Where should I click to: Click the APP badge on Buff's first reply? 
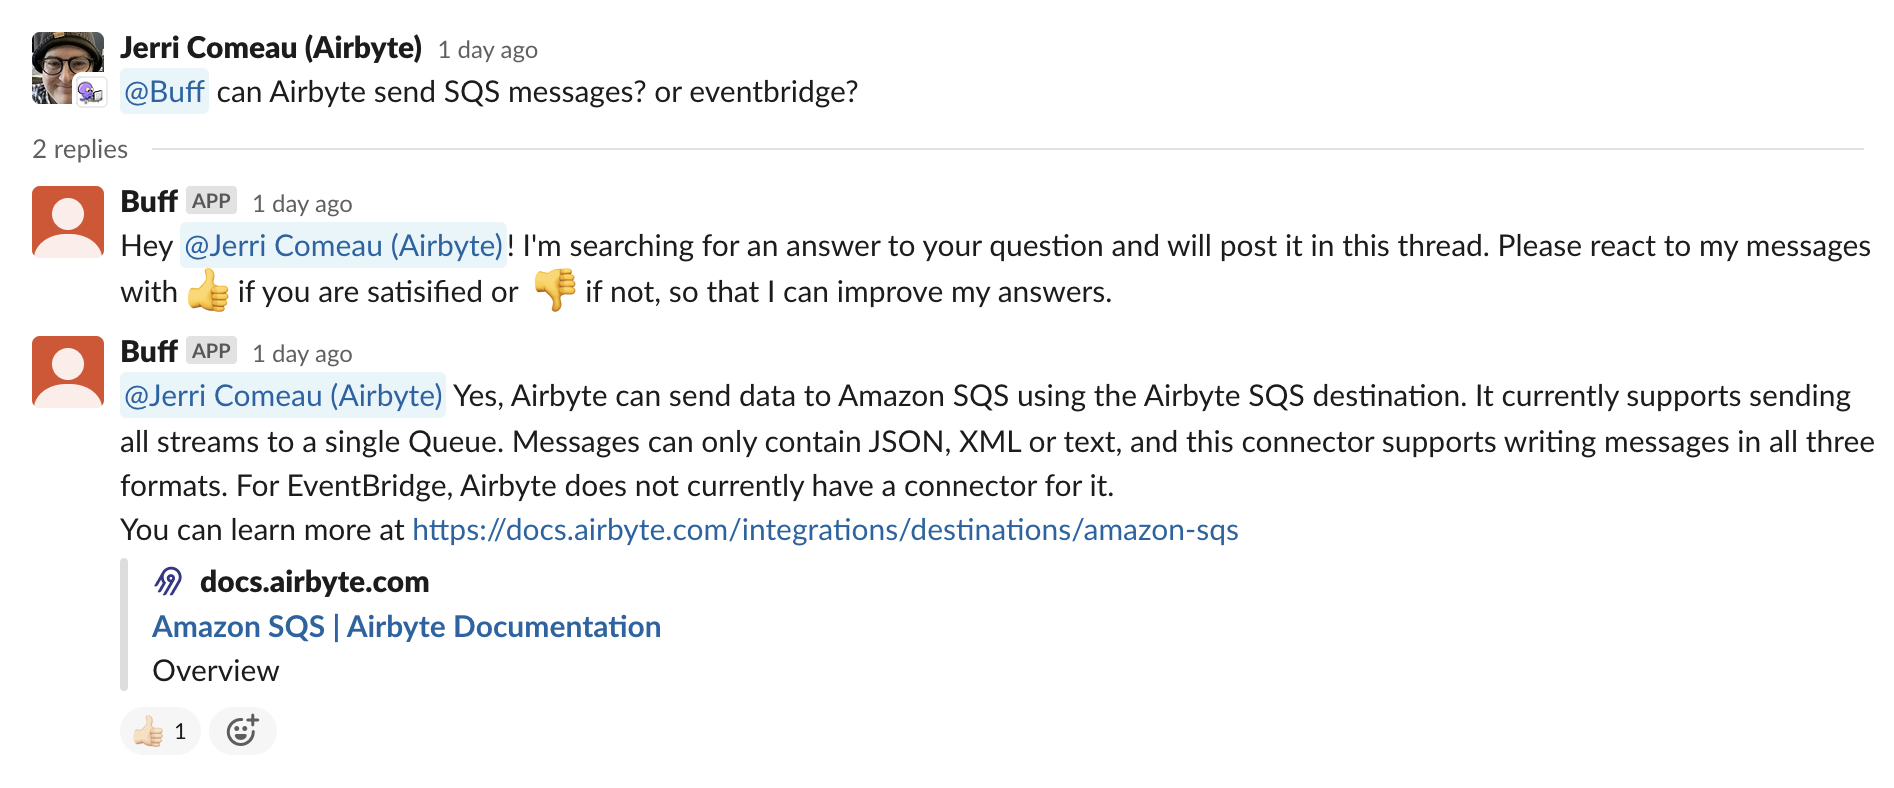coord(211,201)
